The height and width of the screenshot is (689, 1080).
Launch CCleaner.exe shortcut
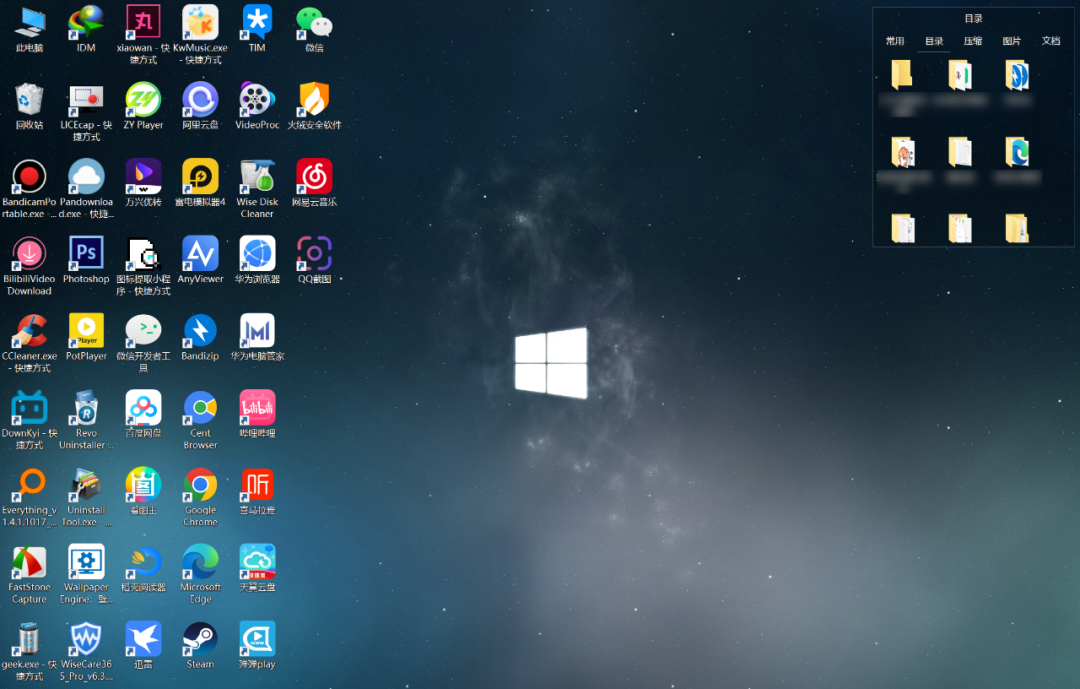point(30,332)
